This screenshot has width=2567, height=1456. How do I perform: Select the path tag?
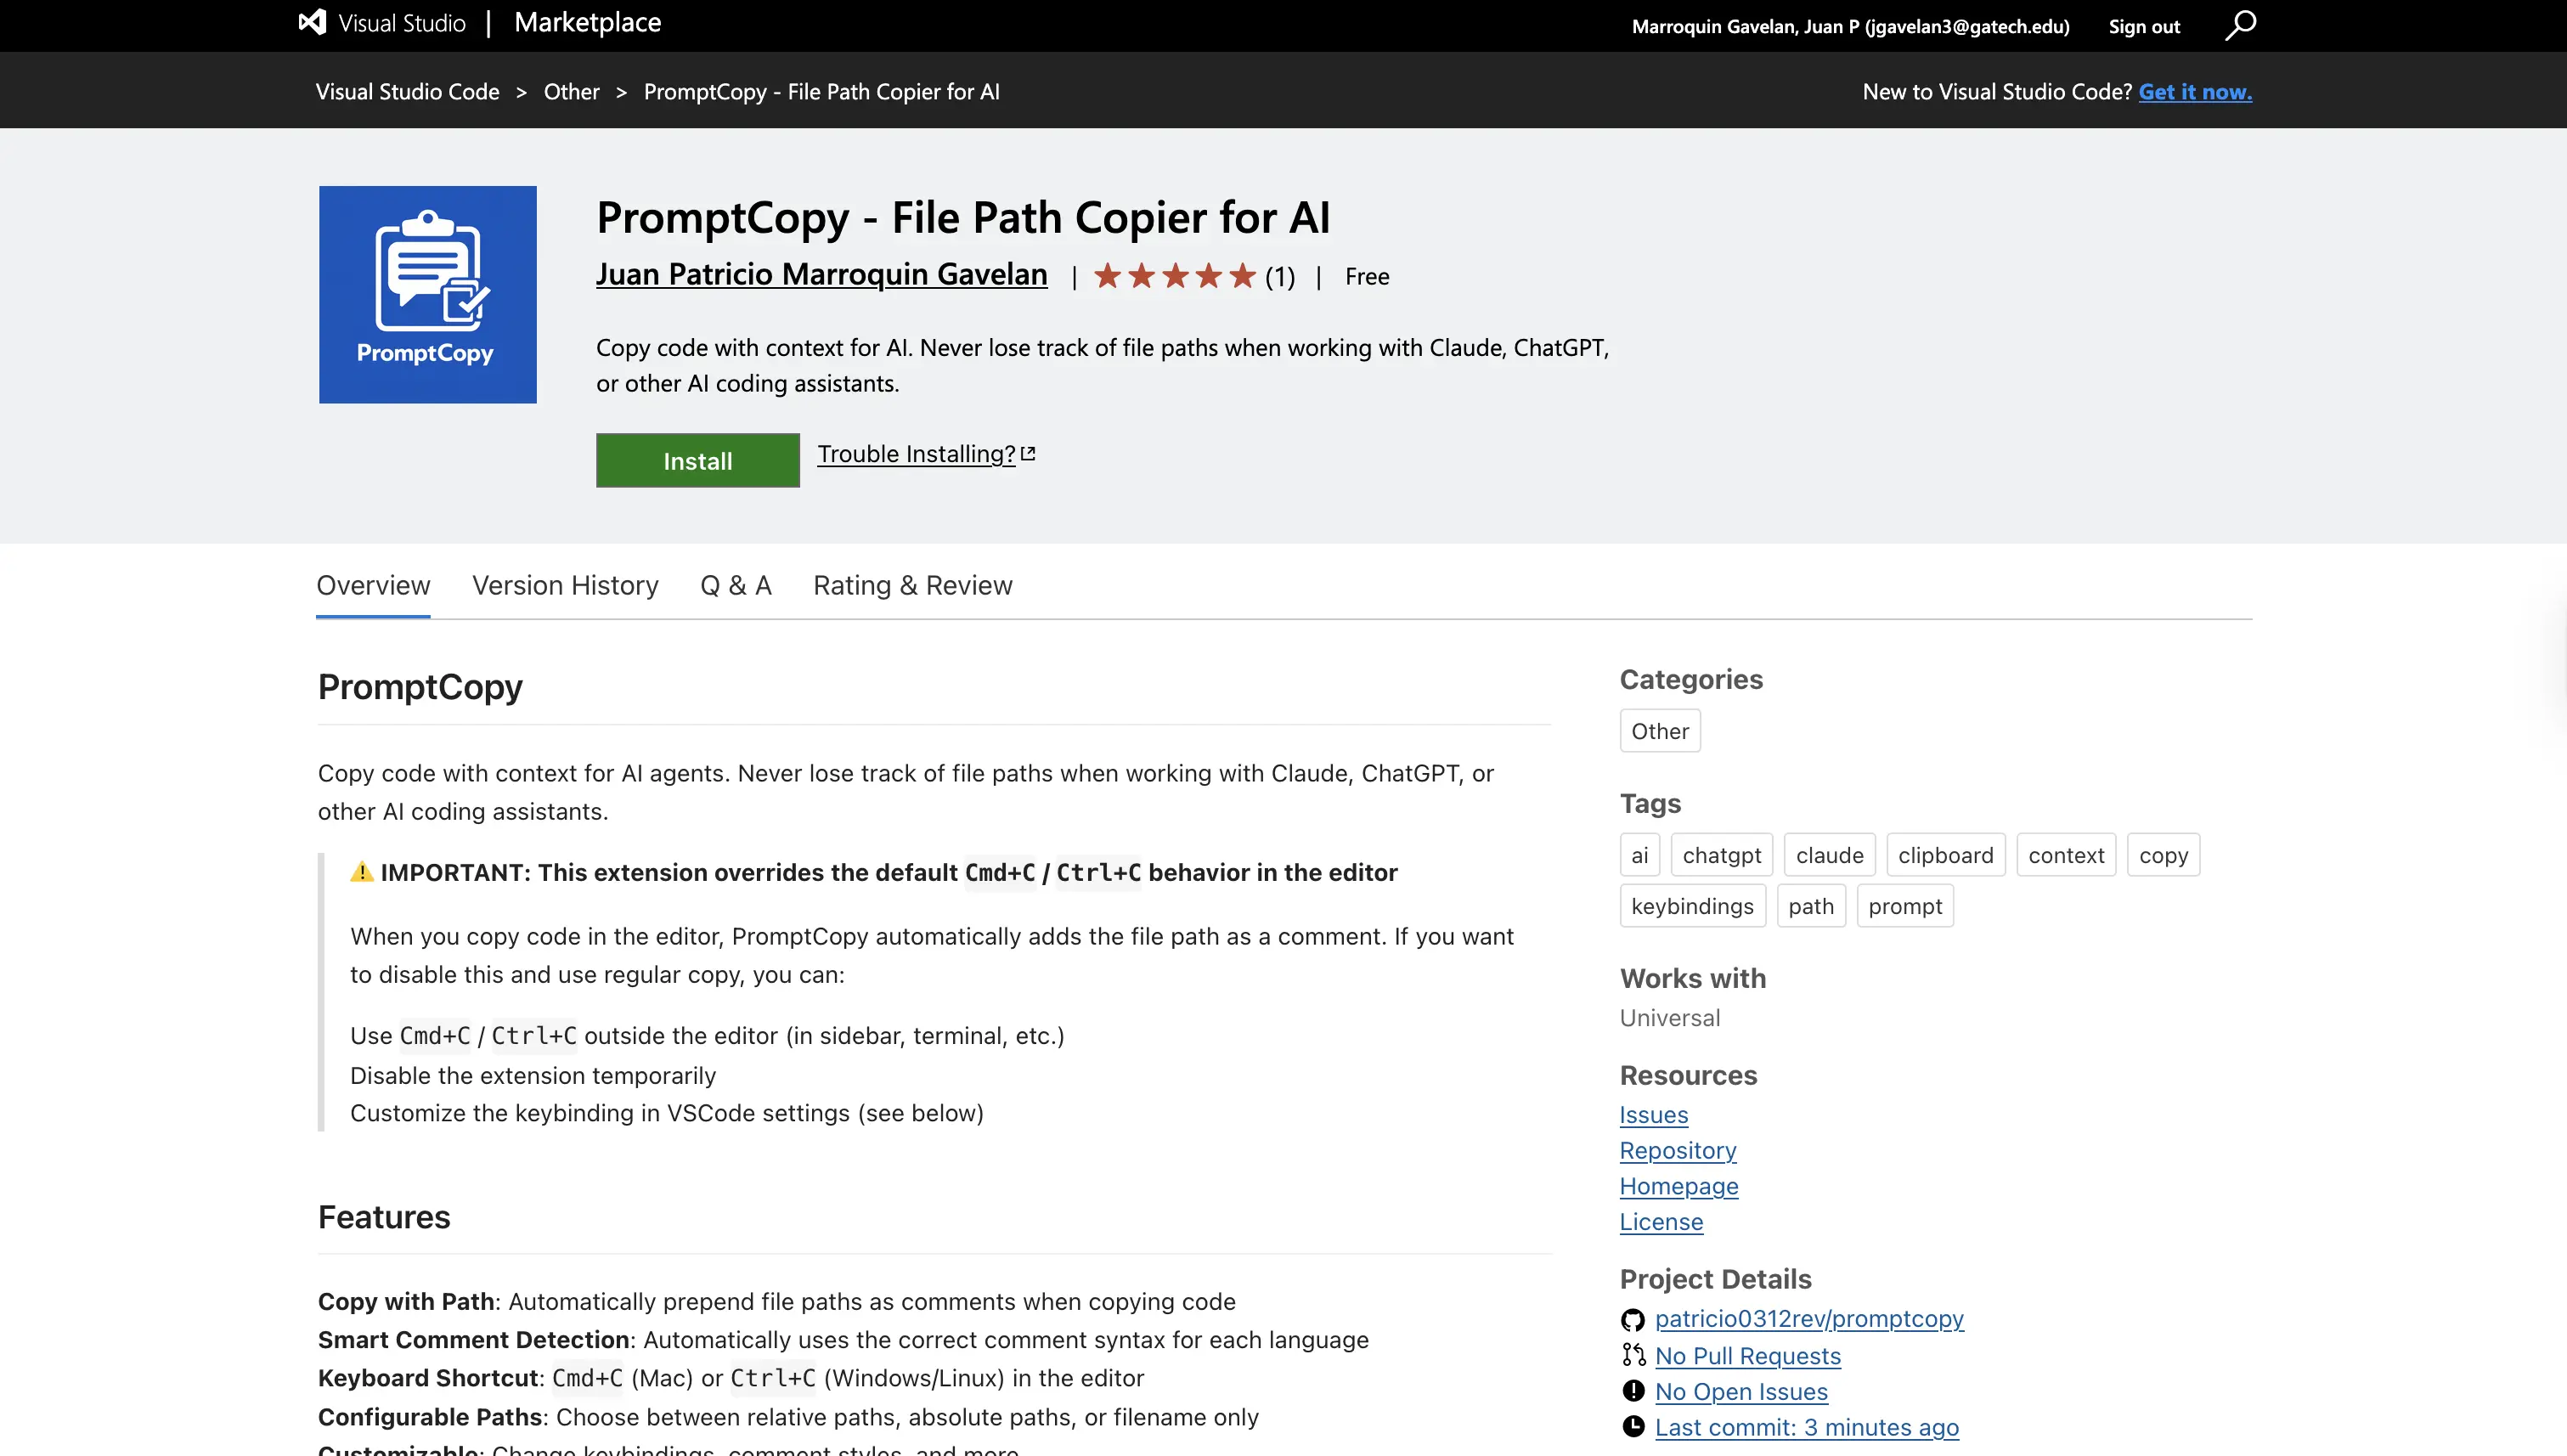pyautogui.click(x=1811, y=906)
